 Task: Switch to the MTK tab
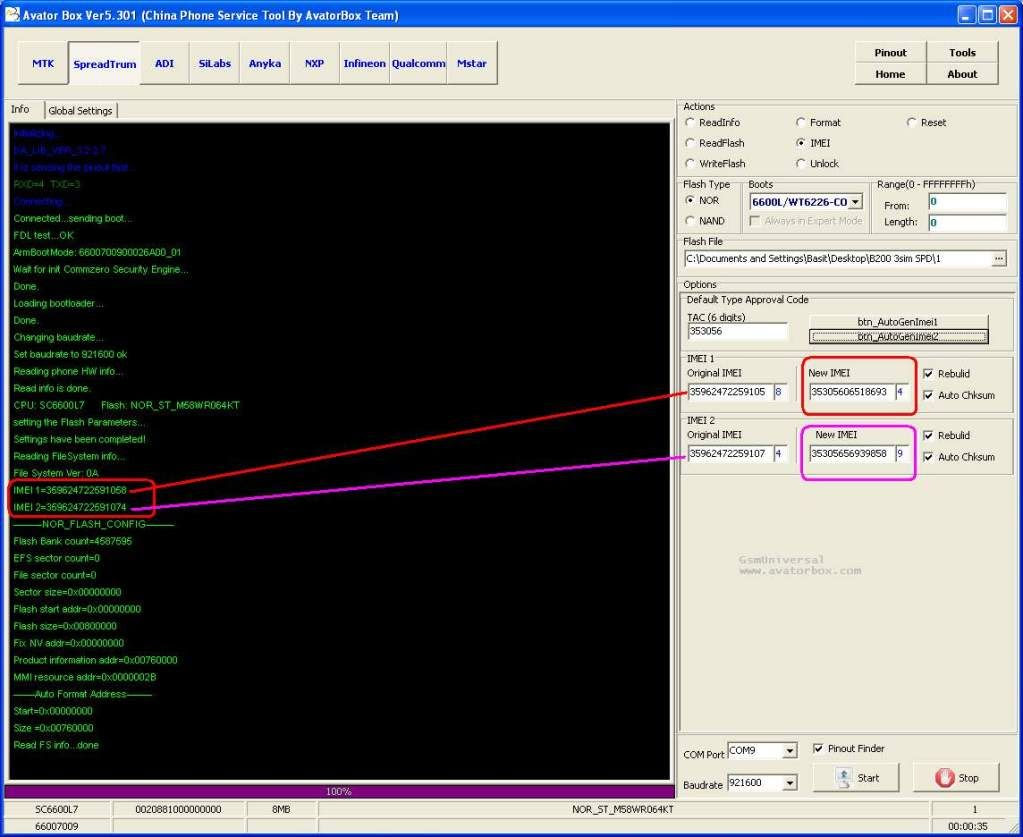(x=43, y=63)
